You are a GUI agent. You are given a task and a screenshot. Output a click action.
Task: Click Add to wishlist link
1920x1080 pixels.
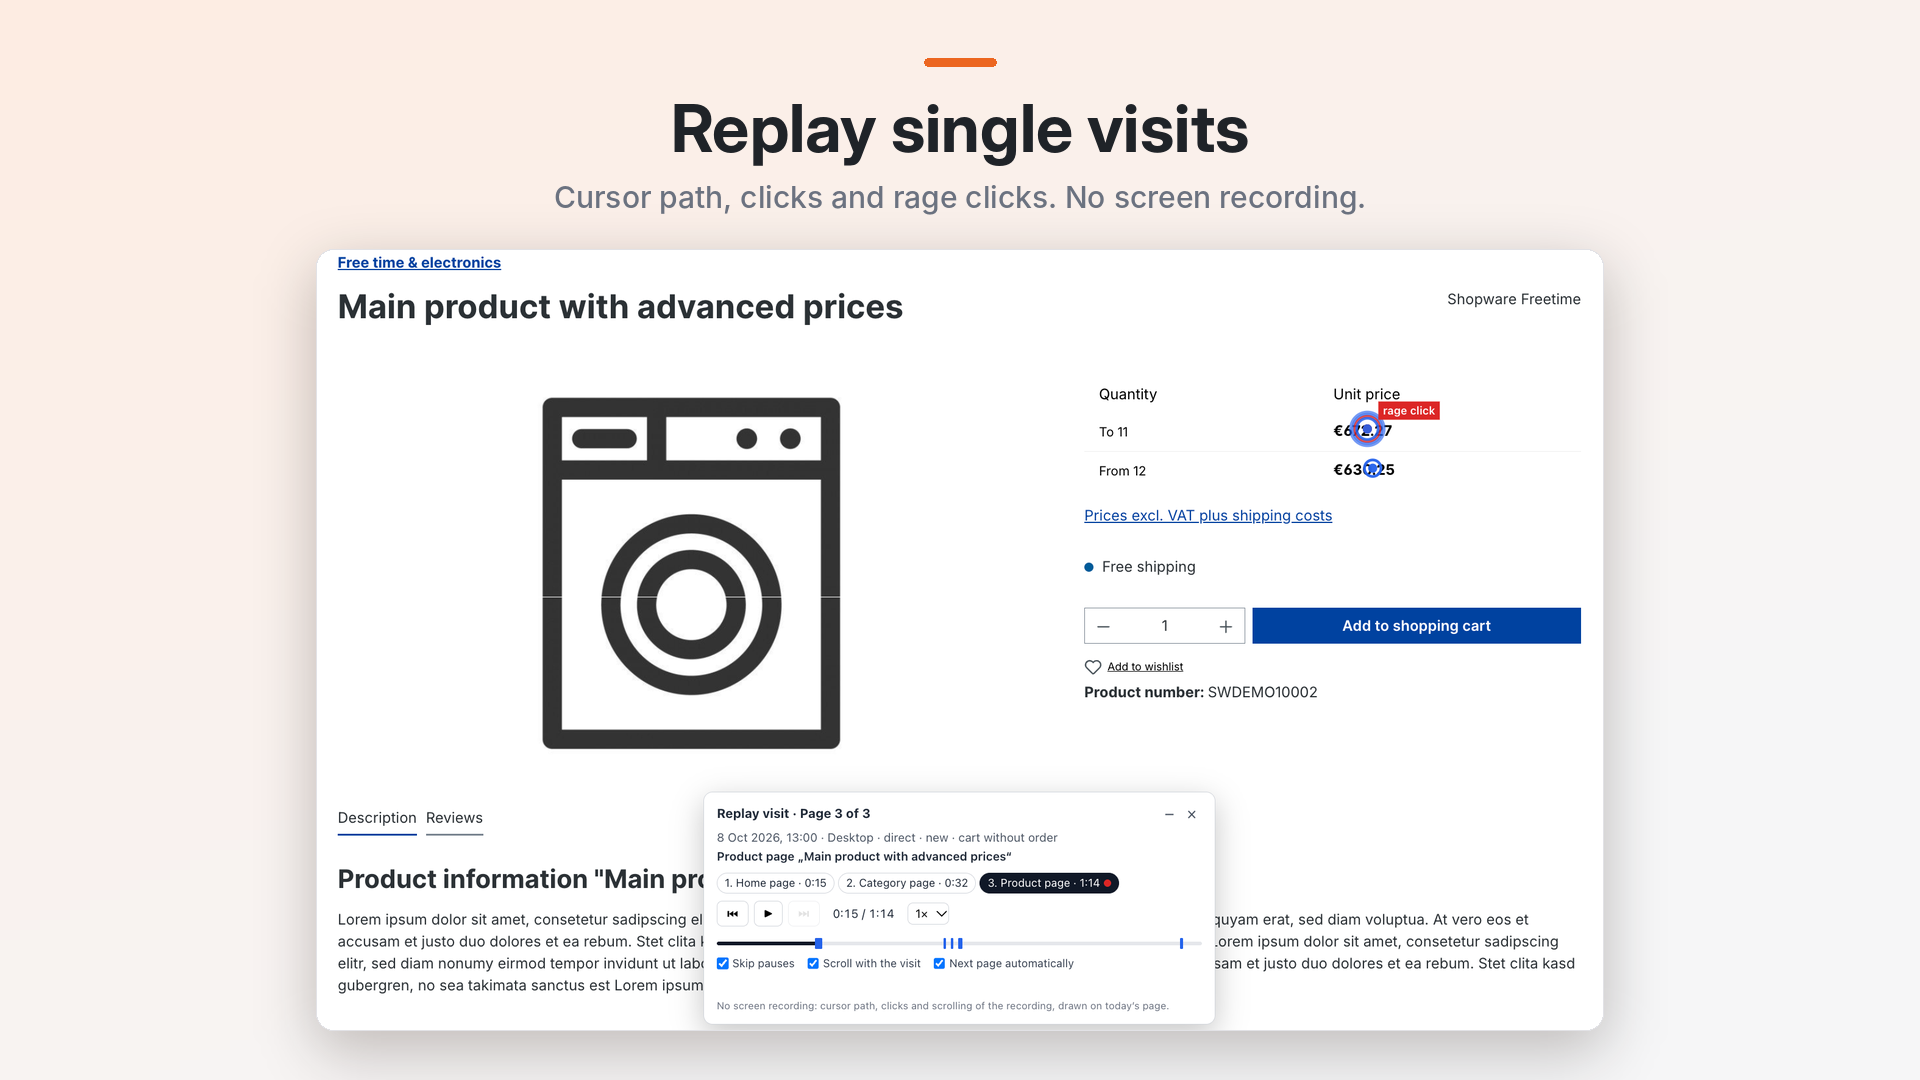[1145, 667]
